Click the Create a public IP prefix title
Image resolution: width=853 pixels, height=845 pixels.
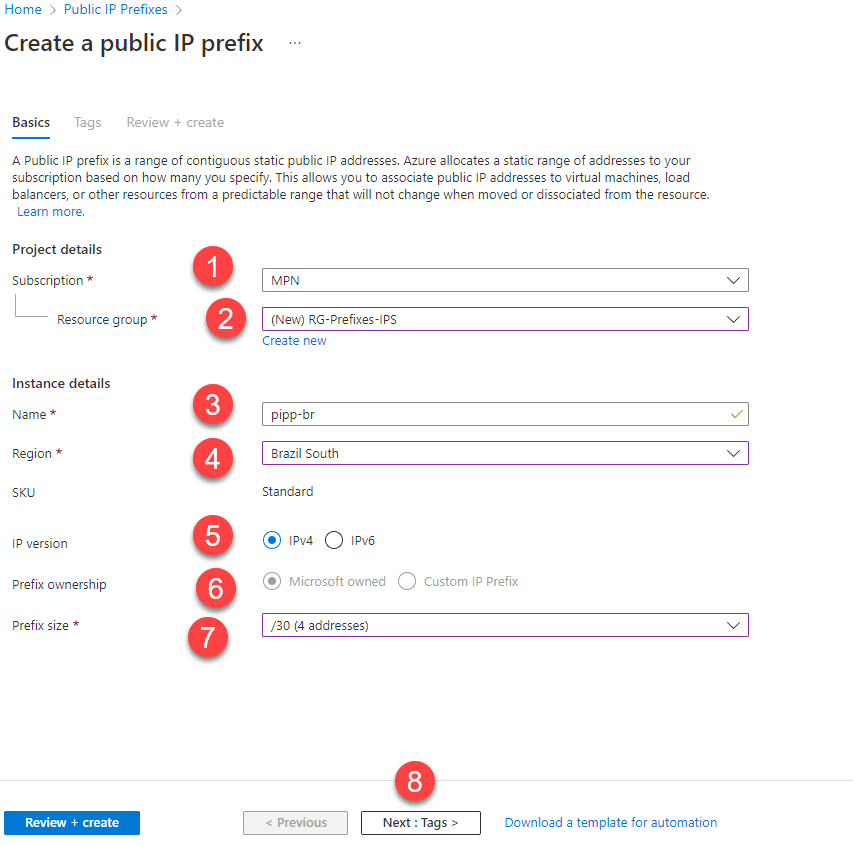[x=134, y=44]
